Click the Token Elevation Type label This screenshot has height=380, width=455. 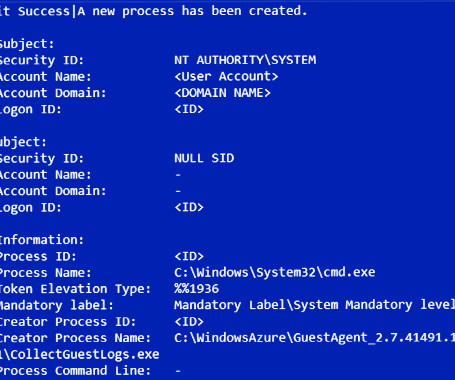(75, 289)
